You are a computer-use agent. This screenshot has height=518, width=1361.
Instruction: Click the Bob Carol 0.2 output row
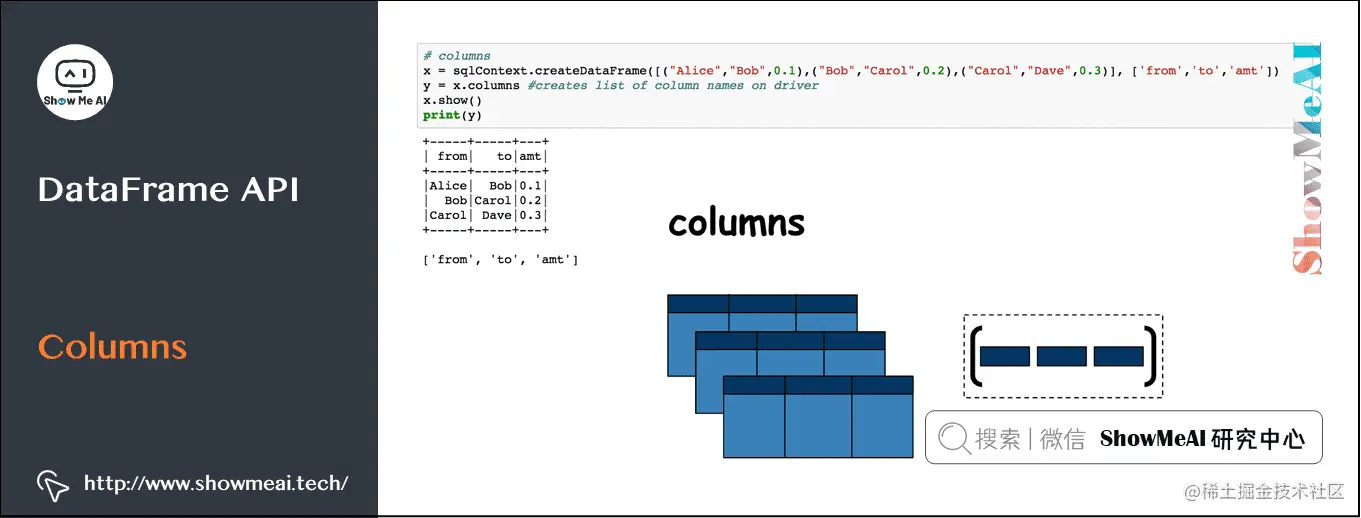[486, 201]
